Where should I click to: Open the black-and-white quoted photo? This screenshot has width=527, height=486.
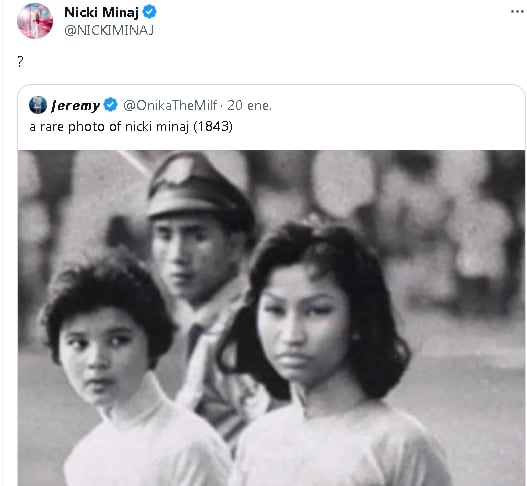point(271,318)
